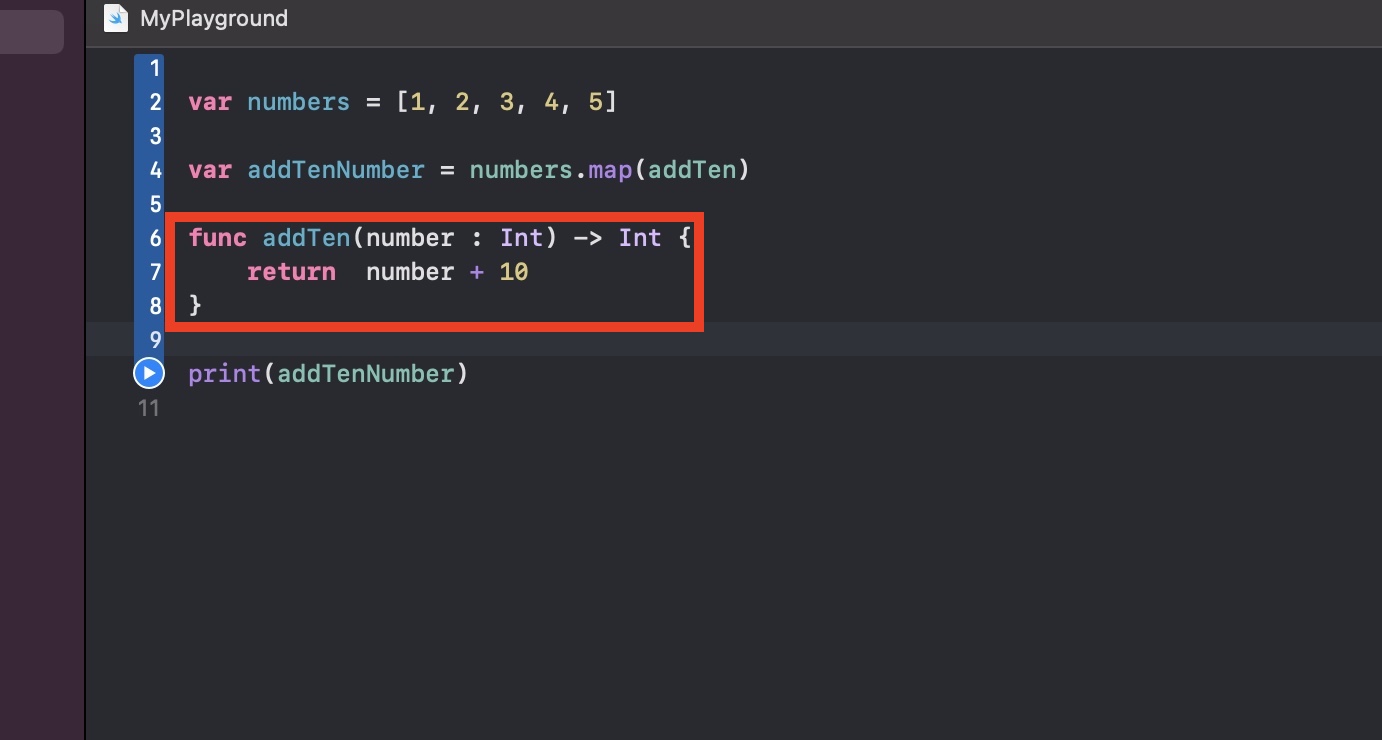Image resolution: width=1382 pixels, height=740 pixels.
Task: Select the highlighted item in left sidebar
Action: pos(32,32)
